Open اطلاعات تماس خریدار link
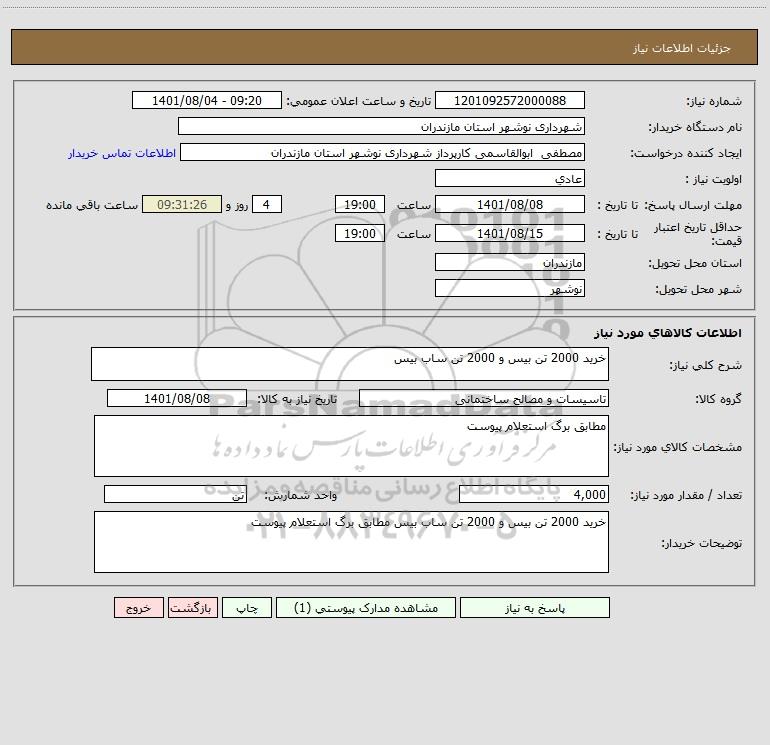This screenshot has height=745, width=770. (122, 153)
